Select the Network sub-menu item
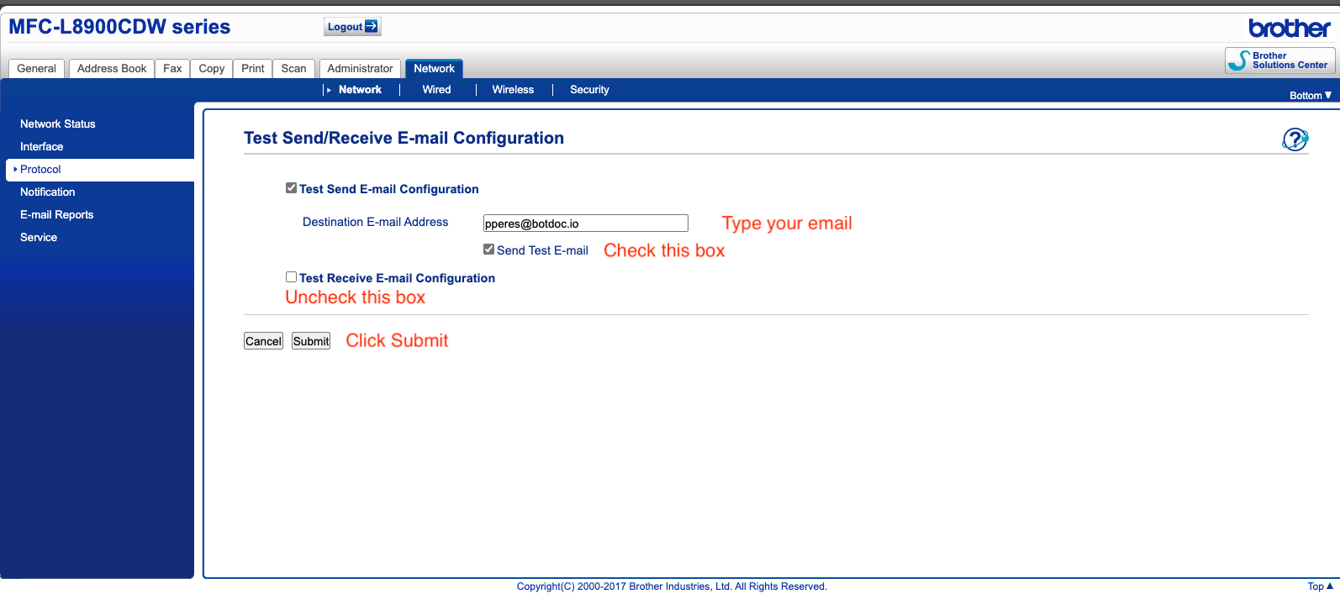Viewport: 1340px width, 610px height. click(360, 90)
